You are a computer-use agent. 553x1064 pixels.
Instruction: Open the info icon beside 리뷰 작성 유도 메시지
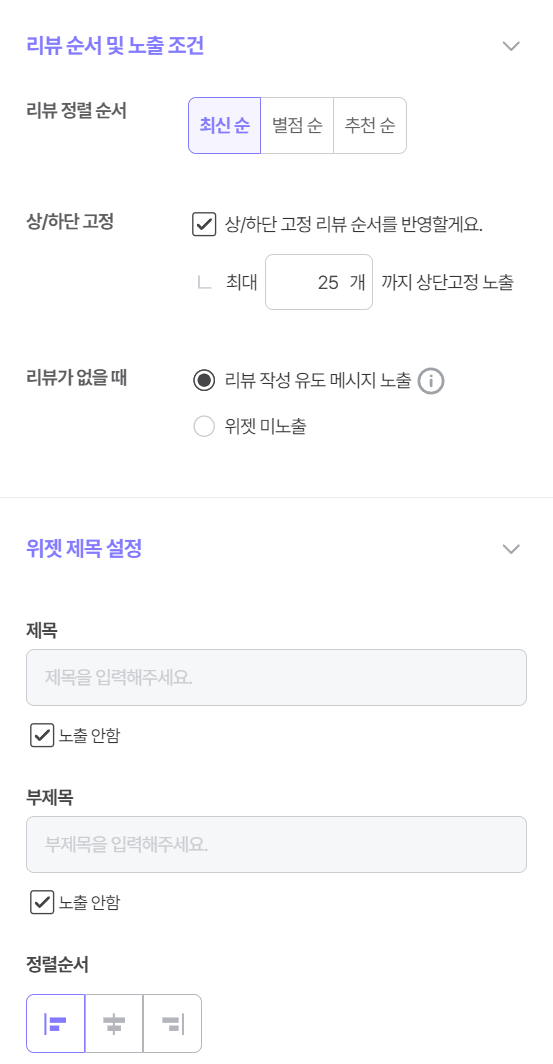[x=431, y=381]
